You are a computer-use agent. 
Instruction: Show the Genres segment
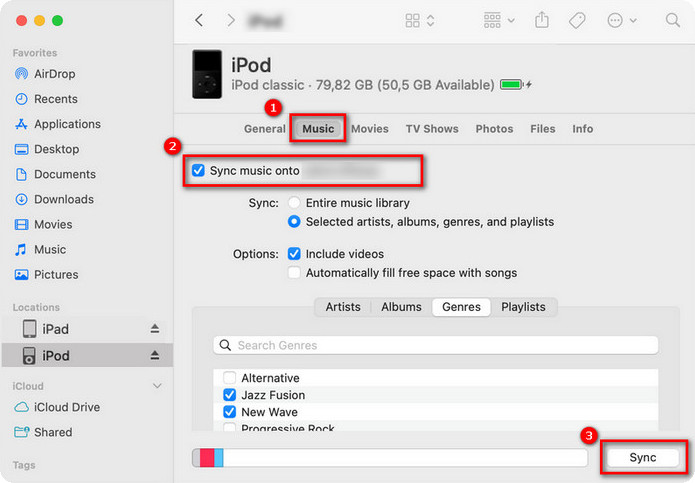(461, 307)
